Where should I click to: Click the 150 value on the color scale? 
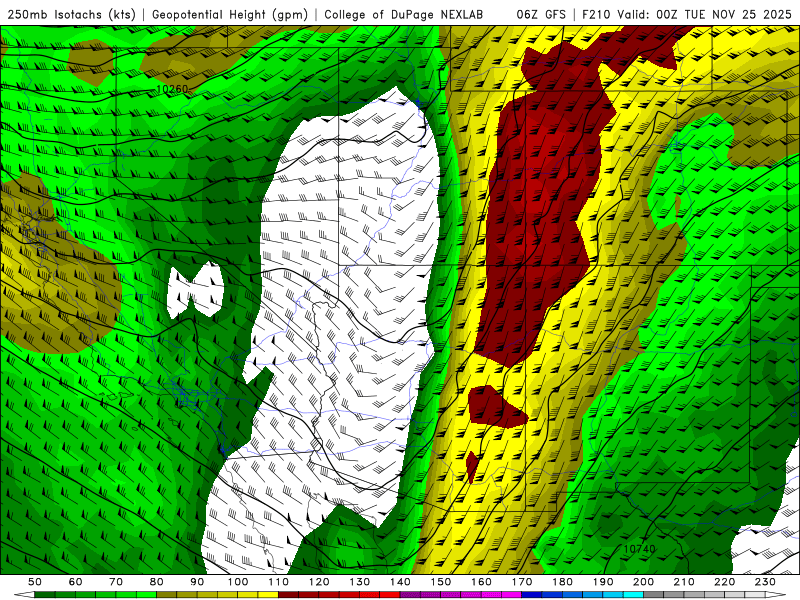(x=441, y=582)
